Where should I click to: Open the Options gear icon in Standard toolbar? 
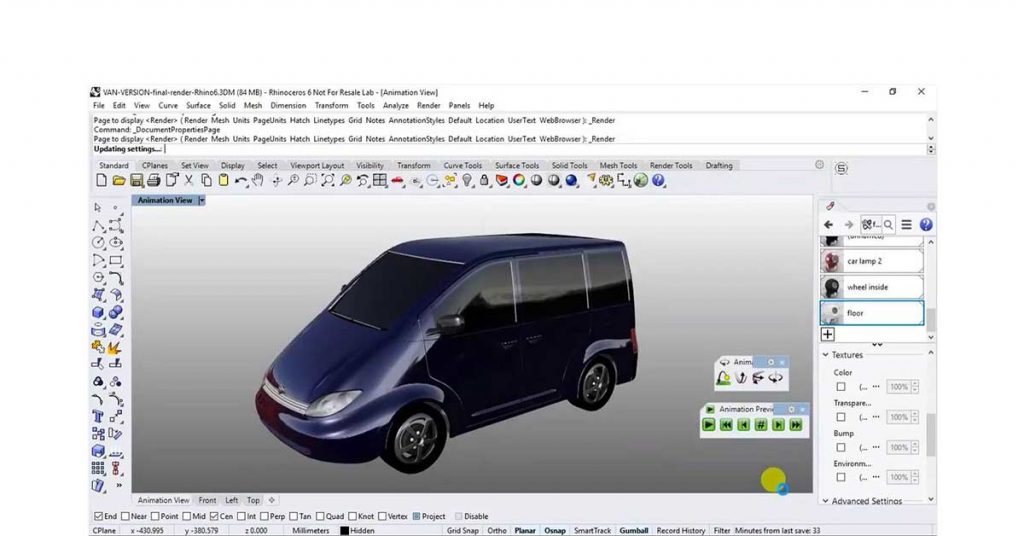pos(607,181)
